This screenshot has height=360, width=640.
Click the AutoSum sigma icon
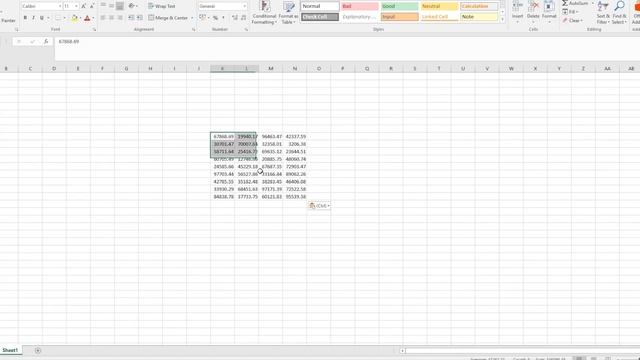tap(565, 3)
